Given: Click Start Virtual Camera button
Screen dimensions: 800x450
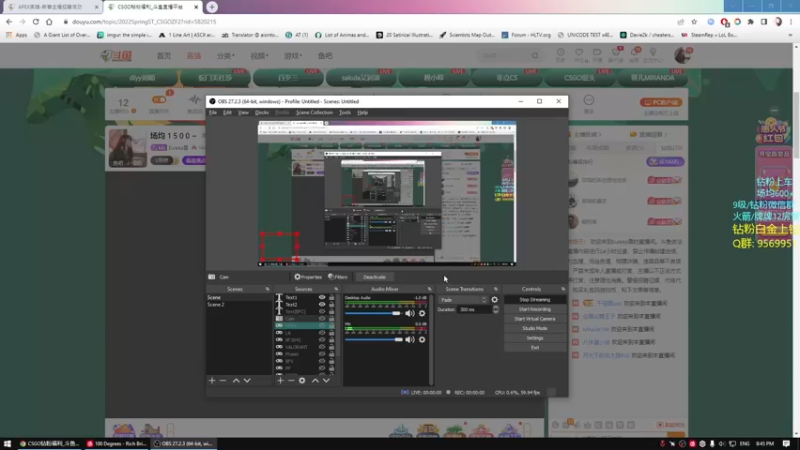Looking at the screenshot, I should pyautogui.click(x=535, y=319).
